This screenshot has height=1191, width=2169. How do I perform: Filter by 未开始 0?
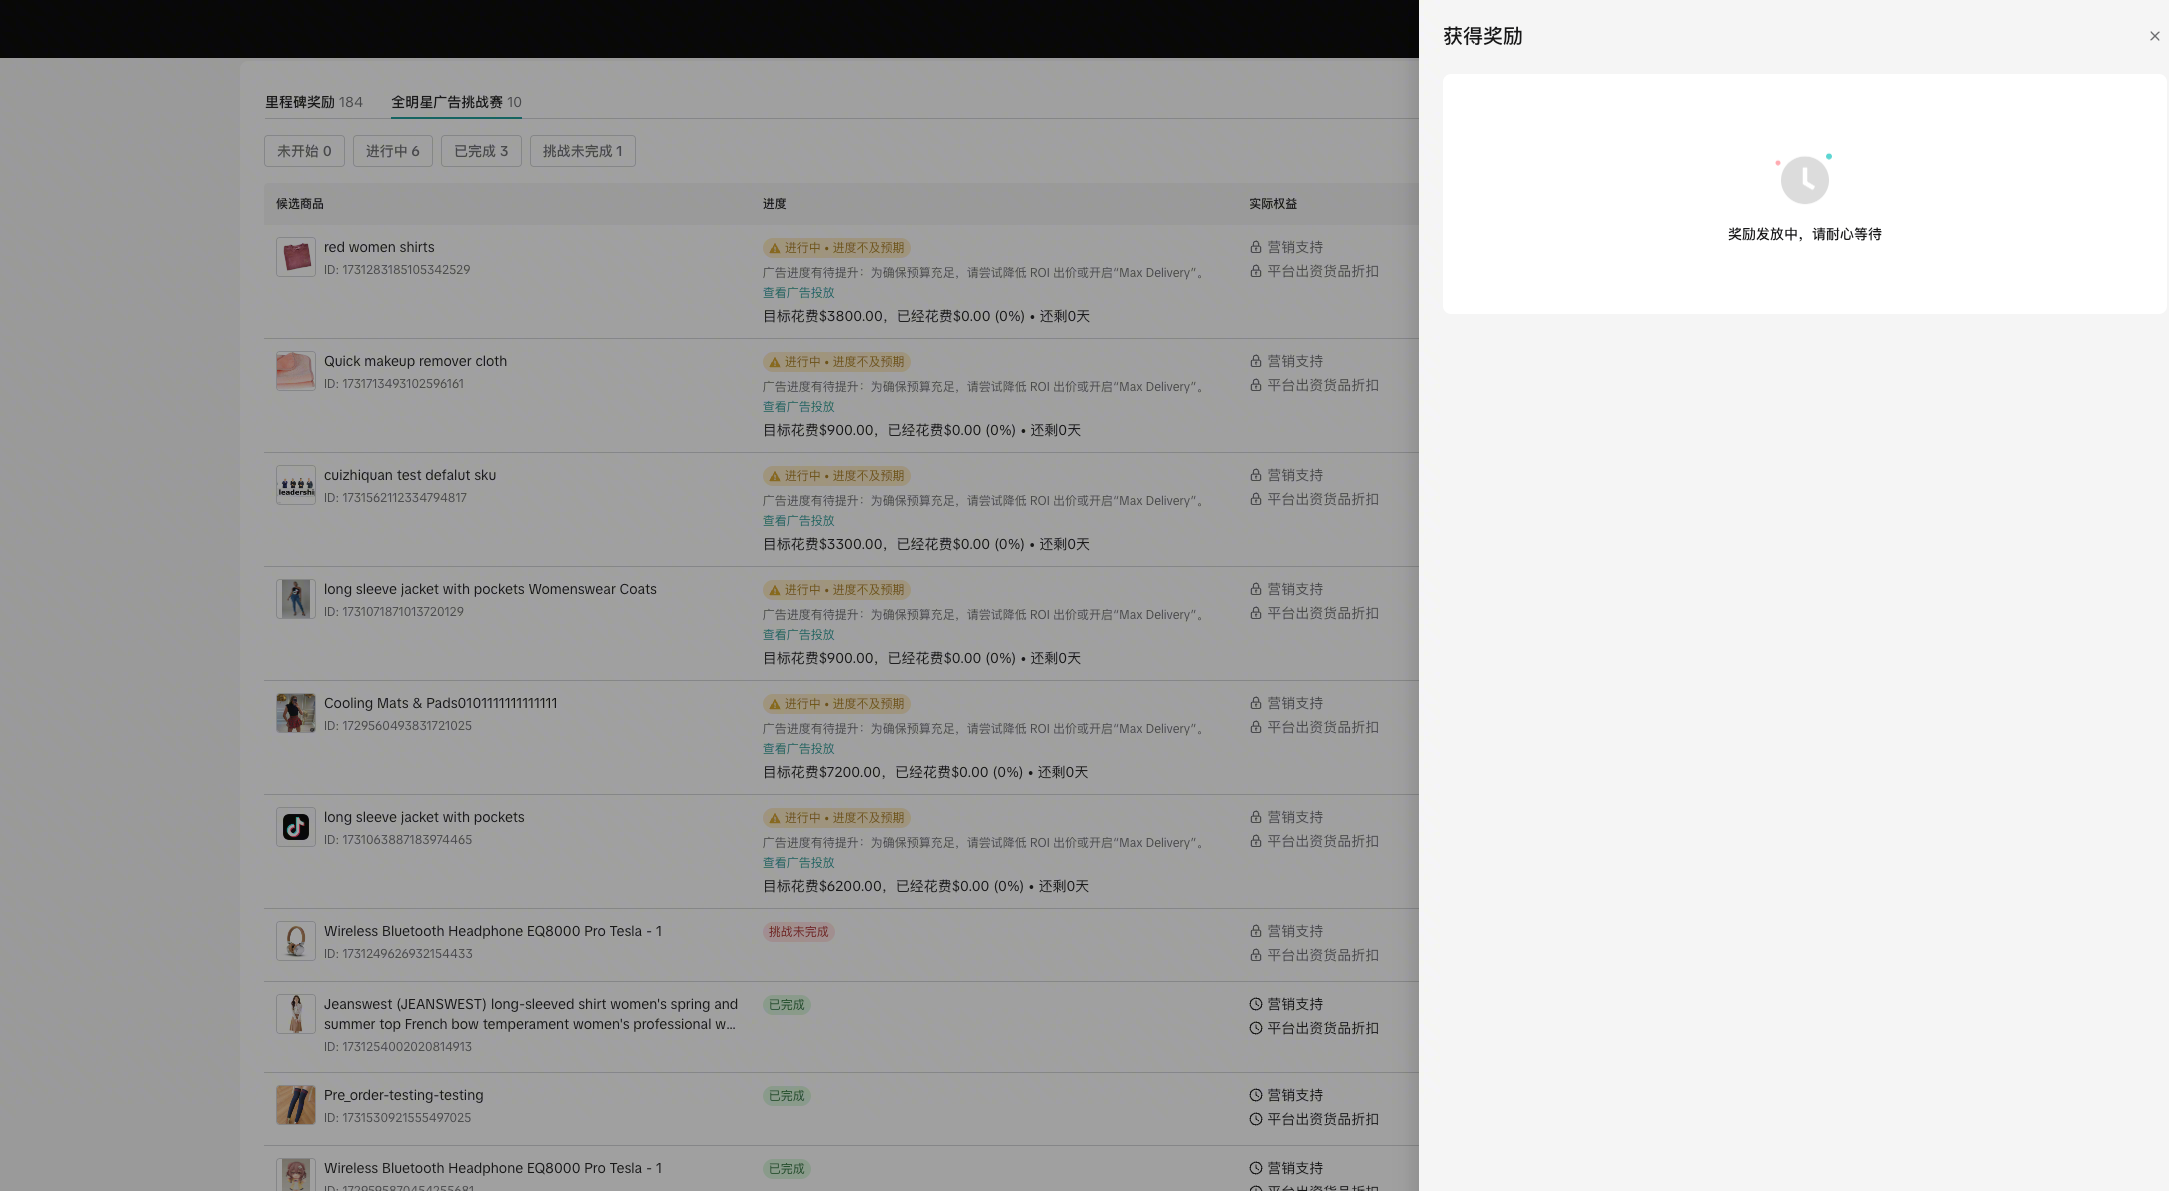tap(304, 151)
